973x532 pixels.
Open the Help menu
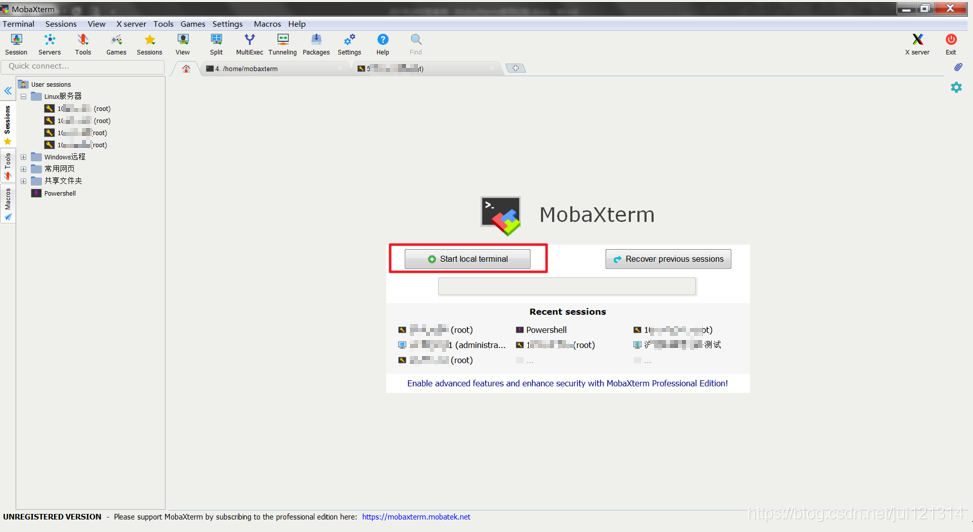tap(297, 24)
